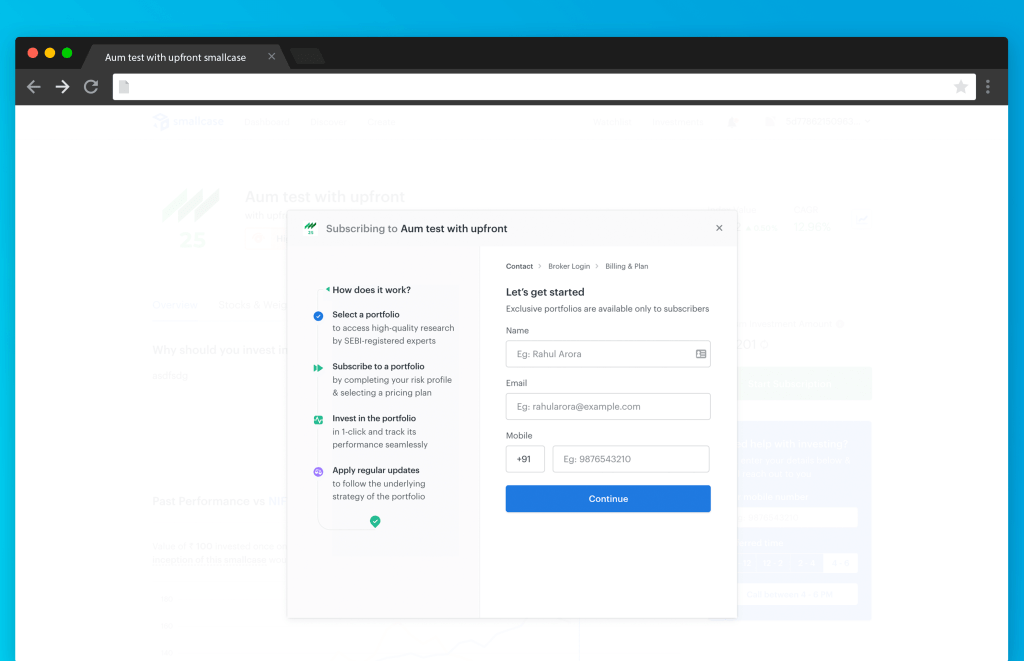Screen dimensions: 1024x661
Task: Click the blue checkmark icon beside Select a portfolio
Action: (x=318, y=315)
